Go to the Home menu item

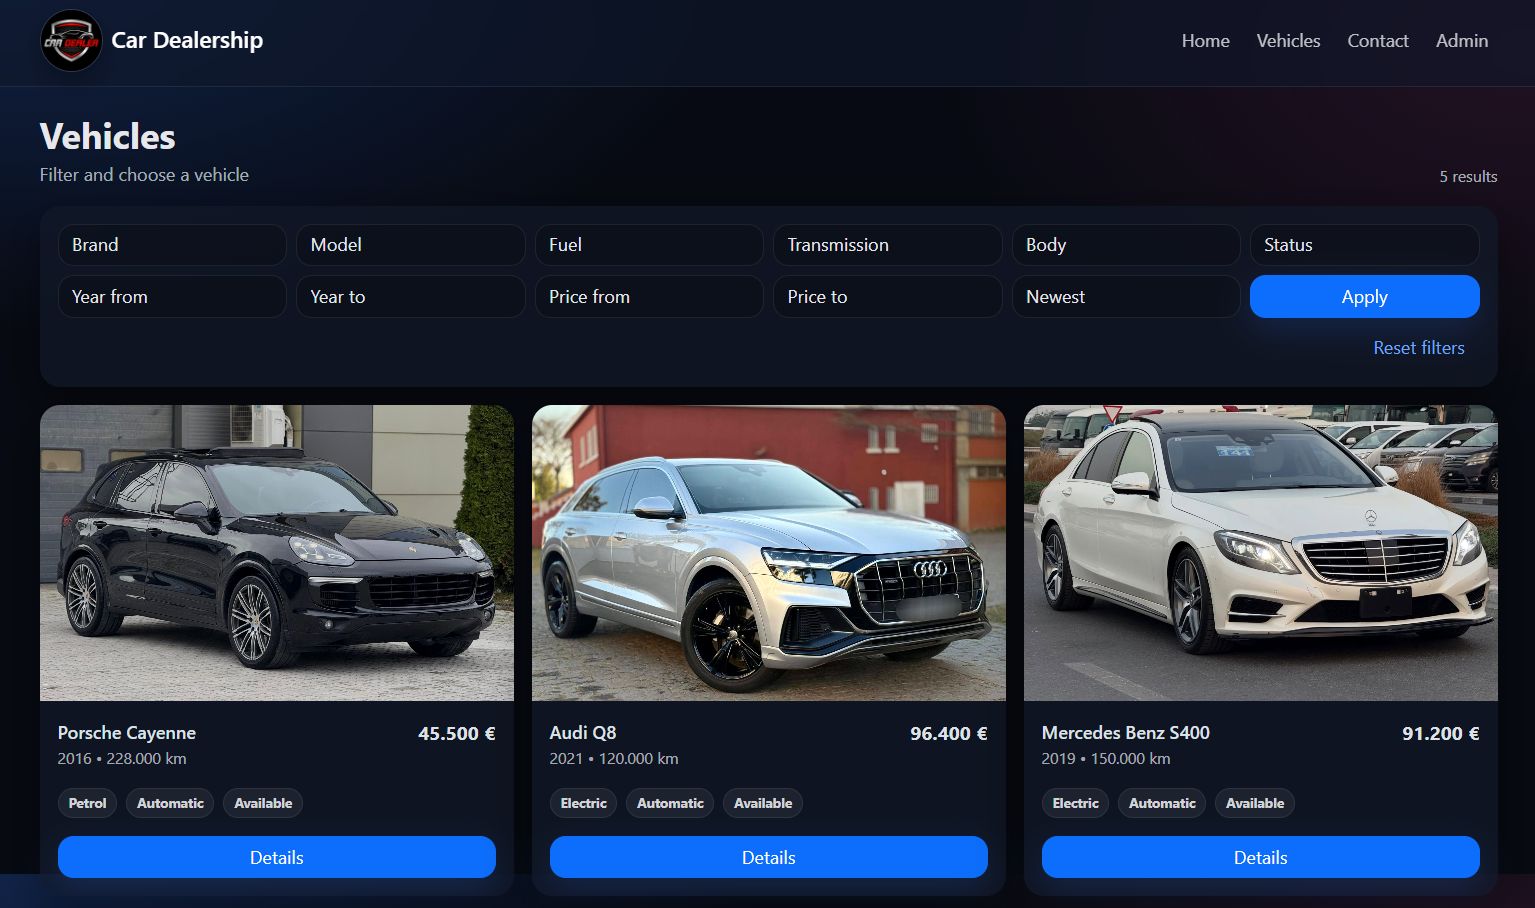coord(1205,41)
